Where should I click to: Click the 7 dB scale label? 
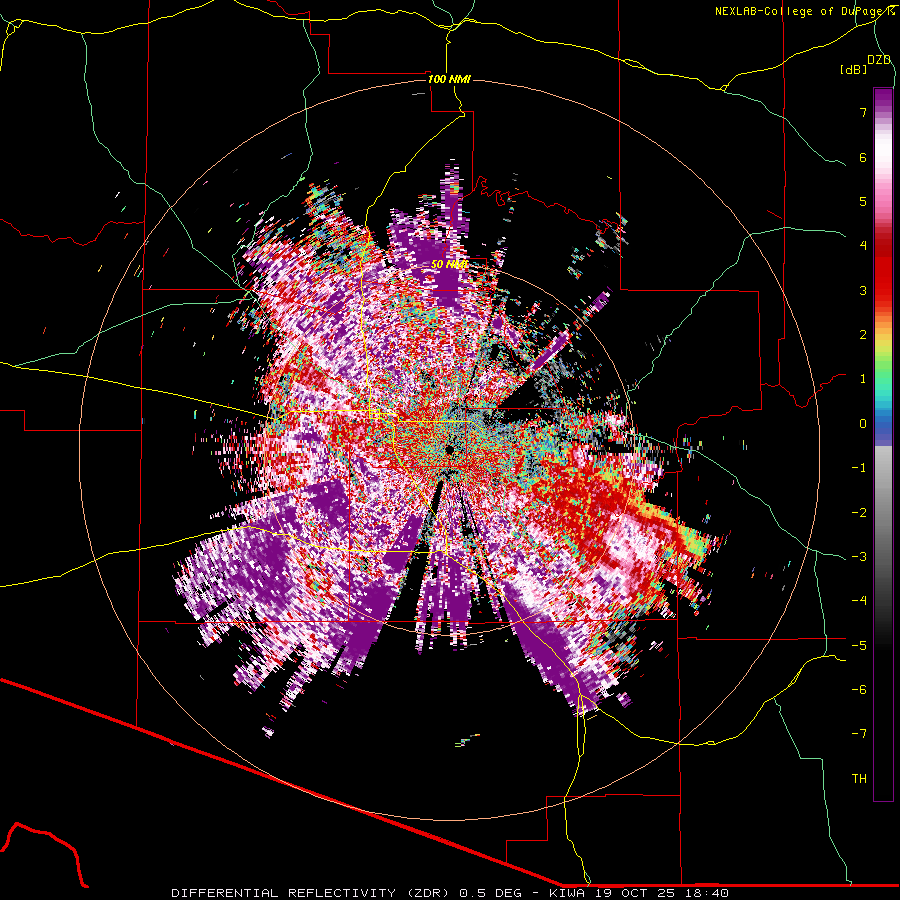coord(863,112)
